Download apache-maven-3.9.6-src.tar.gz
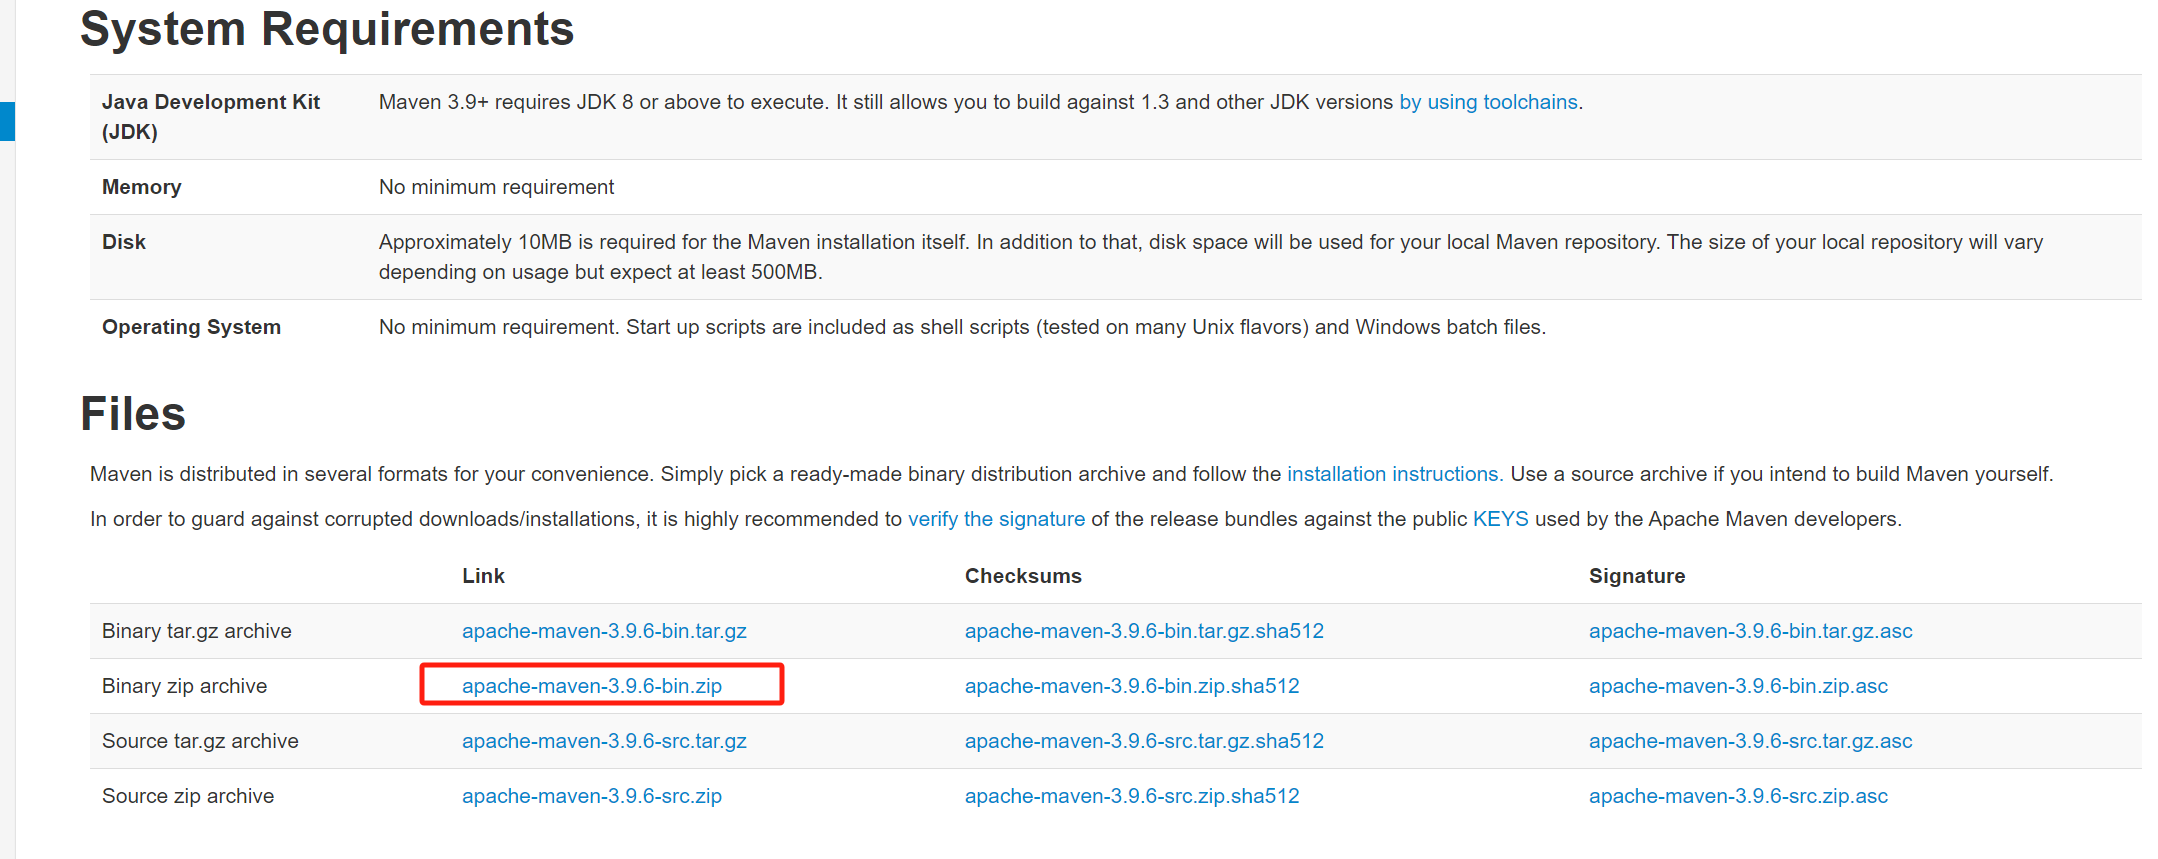The height and width of the screenshot is (859, 2158). pos(604,741)
